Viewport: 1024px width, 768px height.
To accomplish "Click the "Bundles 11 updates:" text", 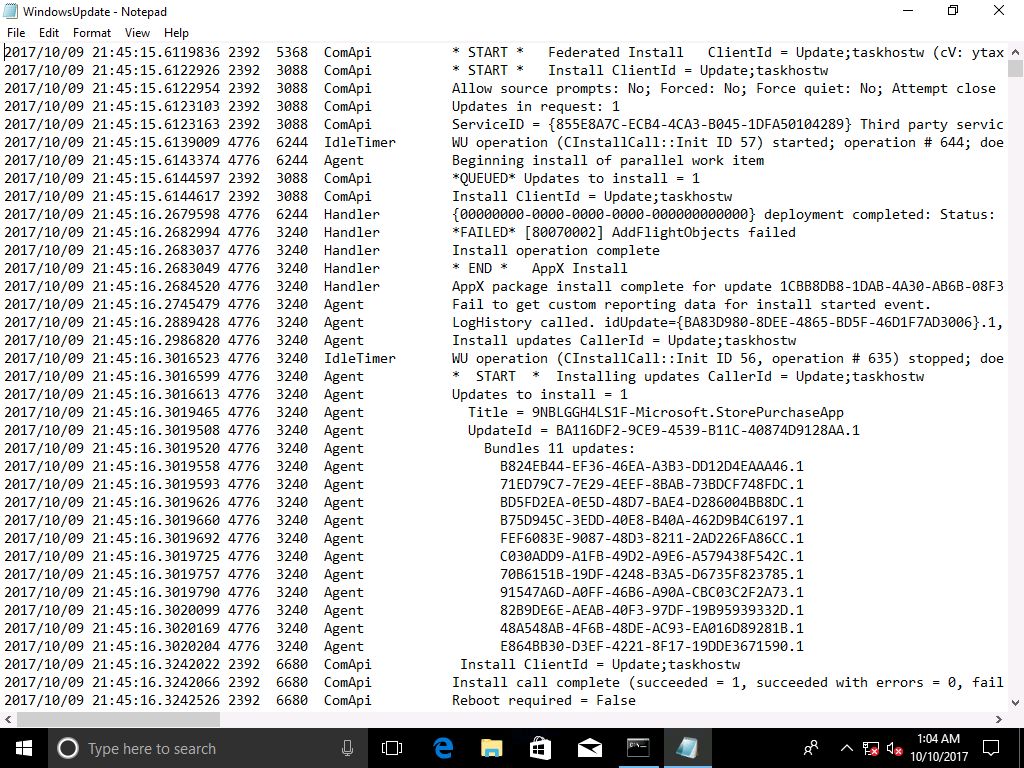I will point(559,449).
